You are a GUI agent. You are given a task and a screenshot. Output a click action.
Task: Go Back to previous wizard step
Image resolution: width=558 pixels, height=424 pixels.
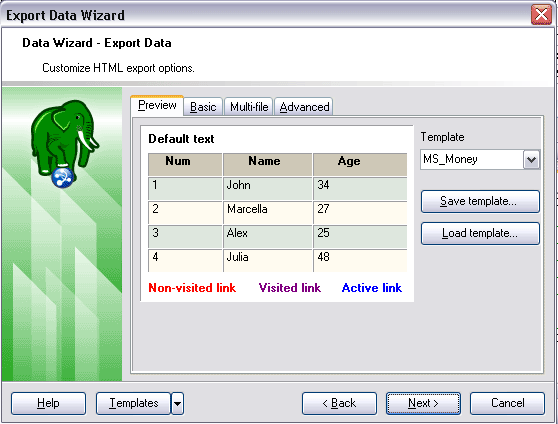(x=339, y=403)
